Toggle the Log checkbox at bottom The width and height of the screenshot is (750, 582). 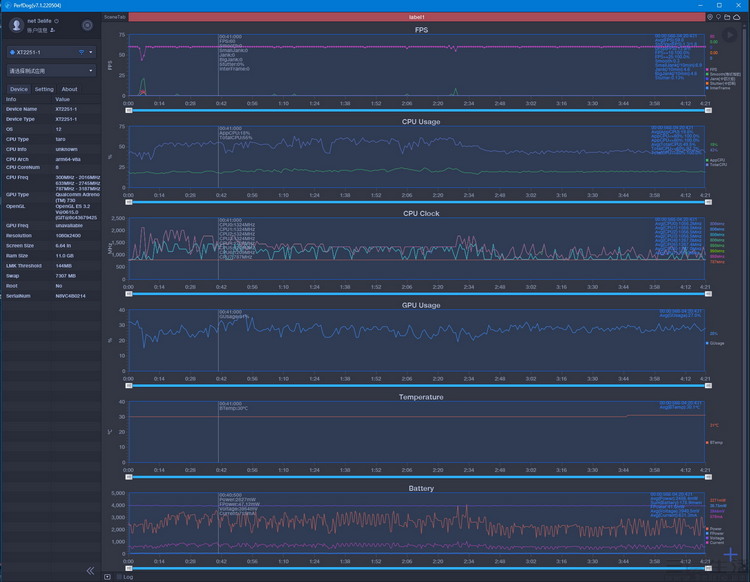click(x=120, y=577)
